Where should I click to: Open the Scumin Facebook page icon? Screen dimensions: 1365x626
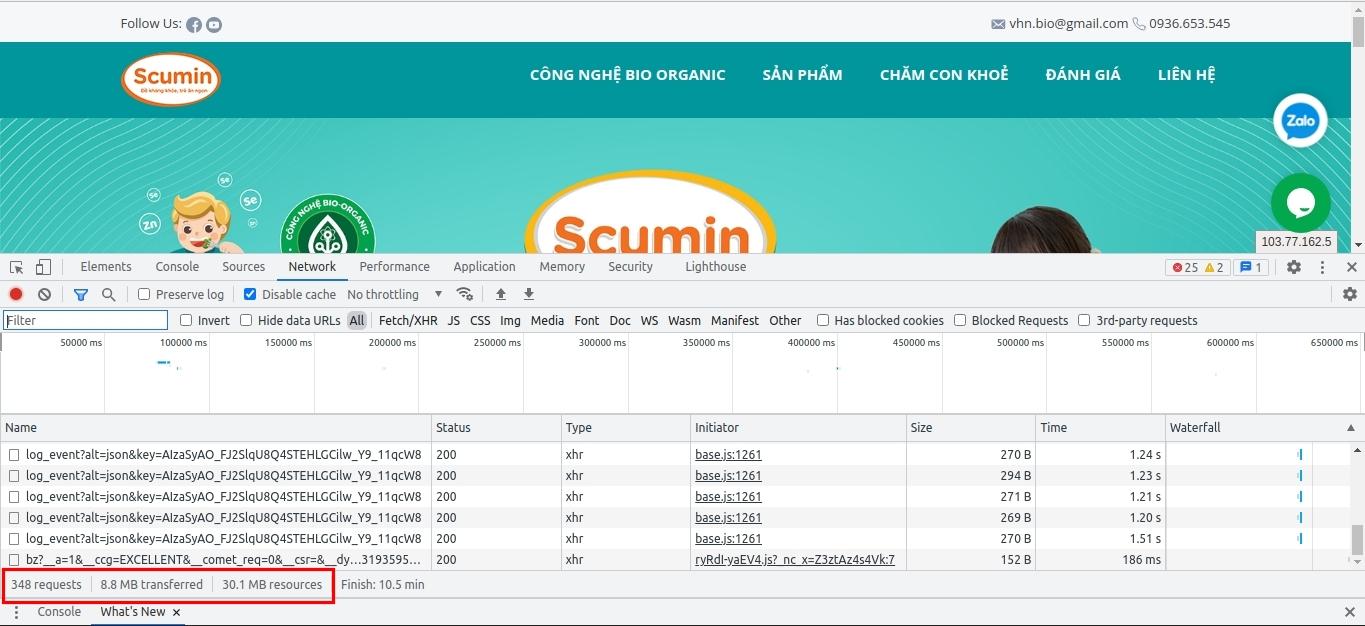coord(194,25)
